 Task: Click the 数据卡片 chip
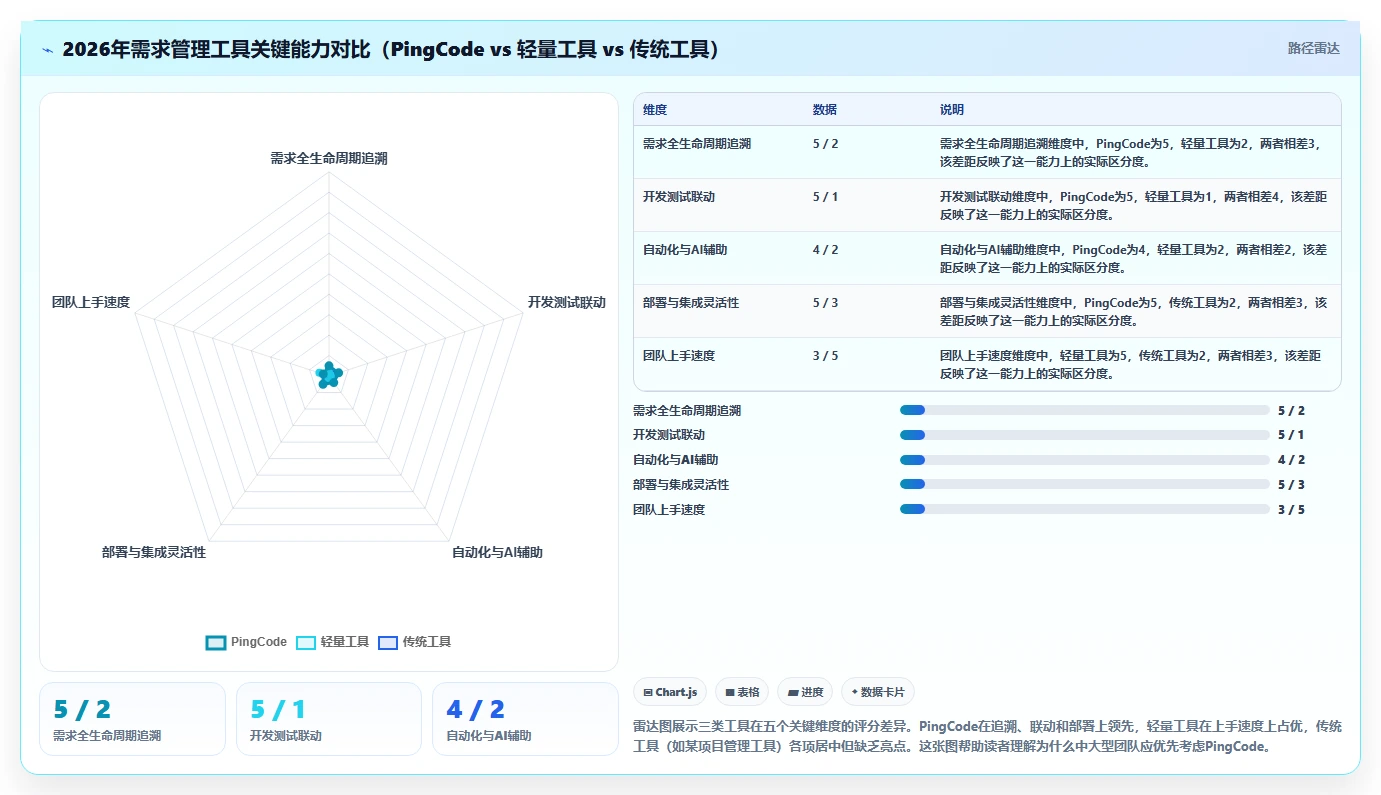[x=878, y=692]
